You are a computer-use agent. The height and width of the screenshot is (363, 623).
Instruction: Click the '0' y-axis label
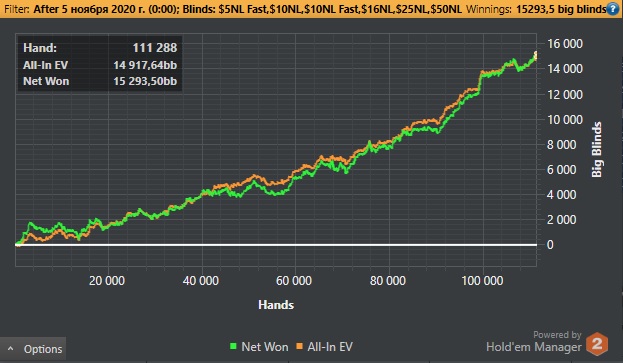550,245
